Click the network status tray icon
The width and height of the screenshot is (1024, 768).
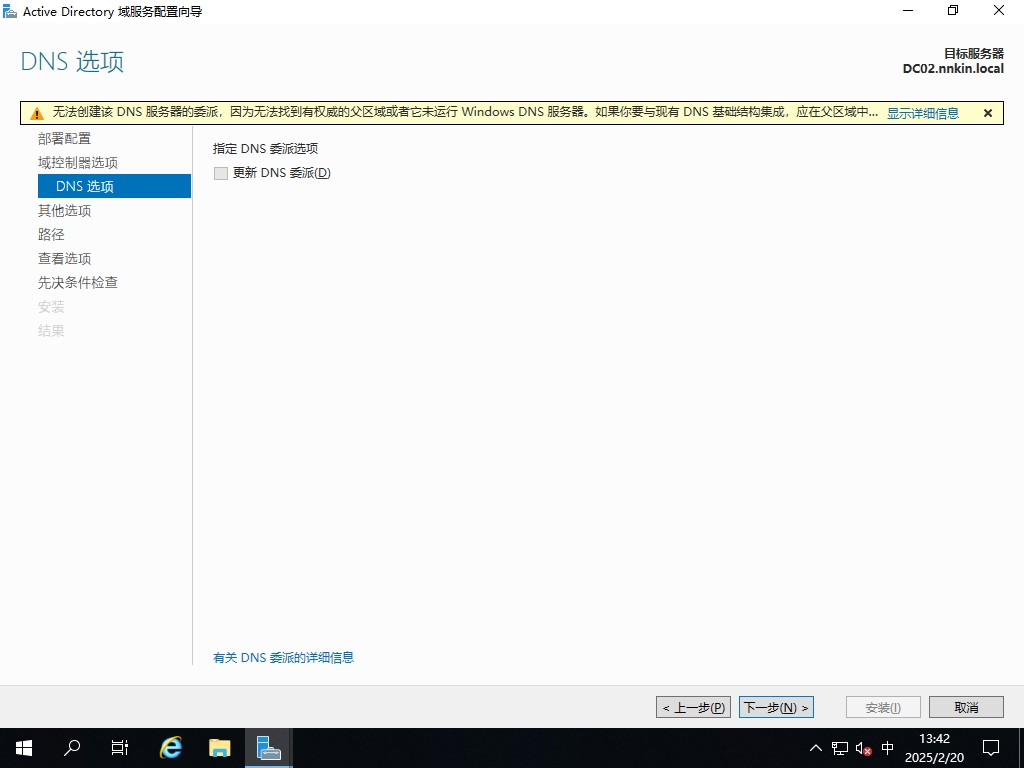click(x=840, y=748)
